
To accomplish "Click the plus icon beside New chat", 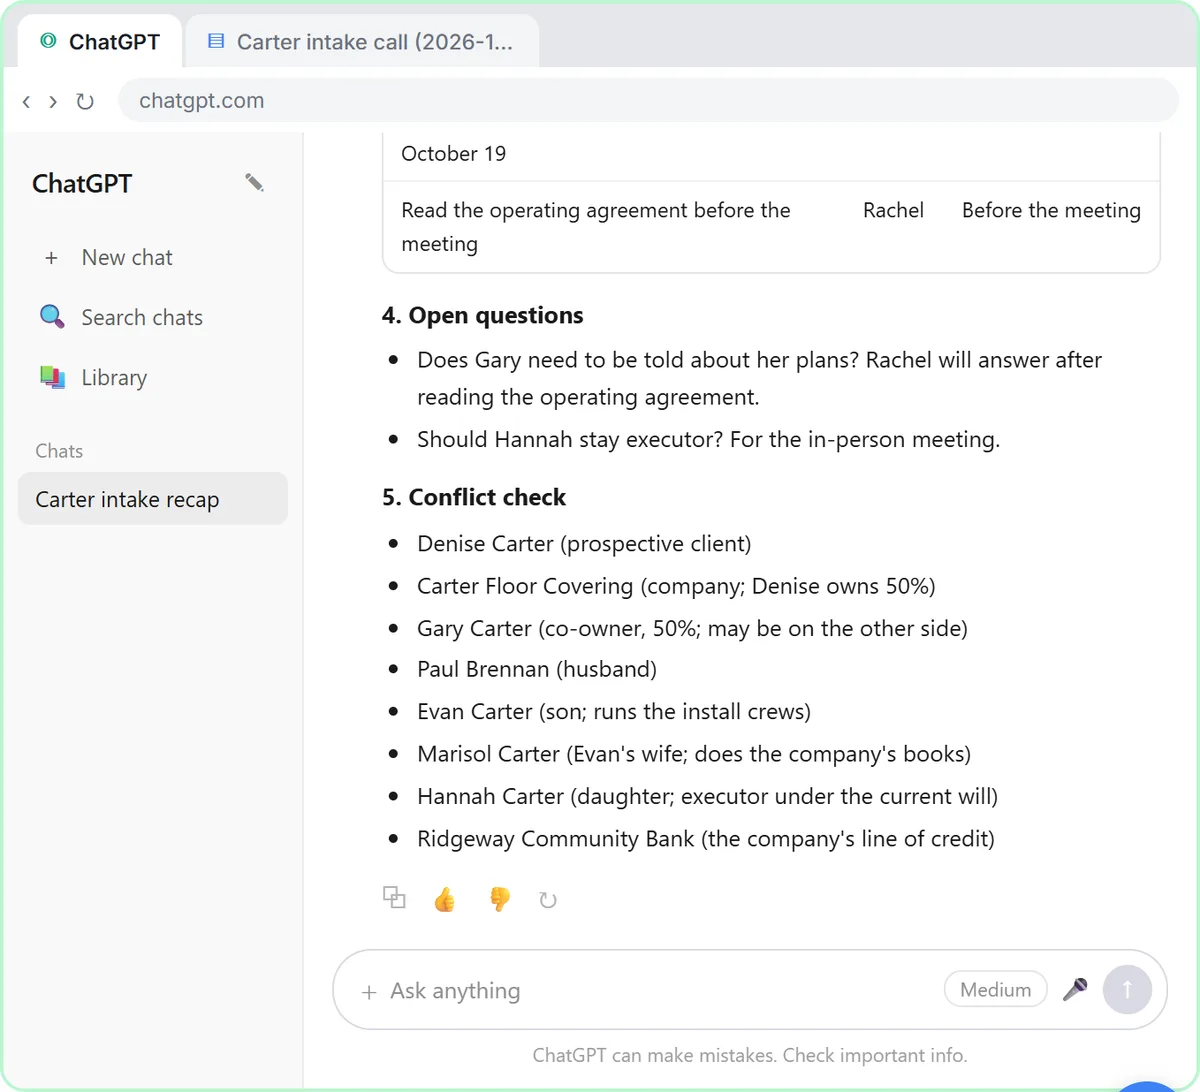I will pos(51,258).
